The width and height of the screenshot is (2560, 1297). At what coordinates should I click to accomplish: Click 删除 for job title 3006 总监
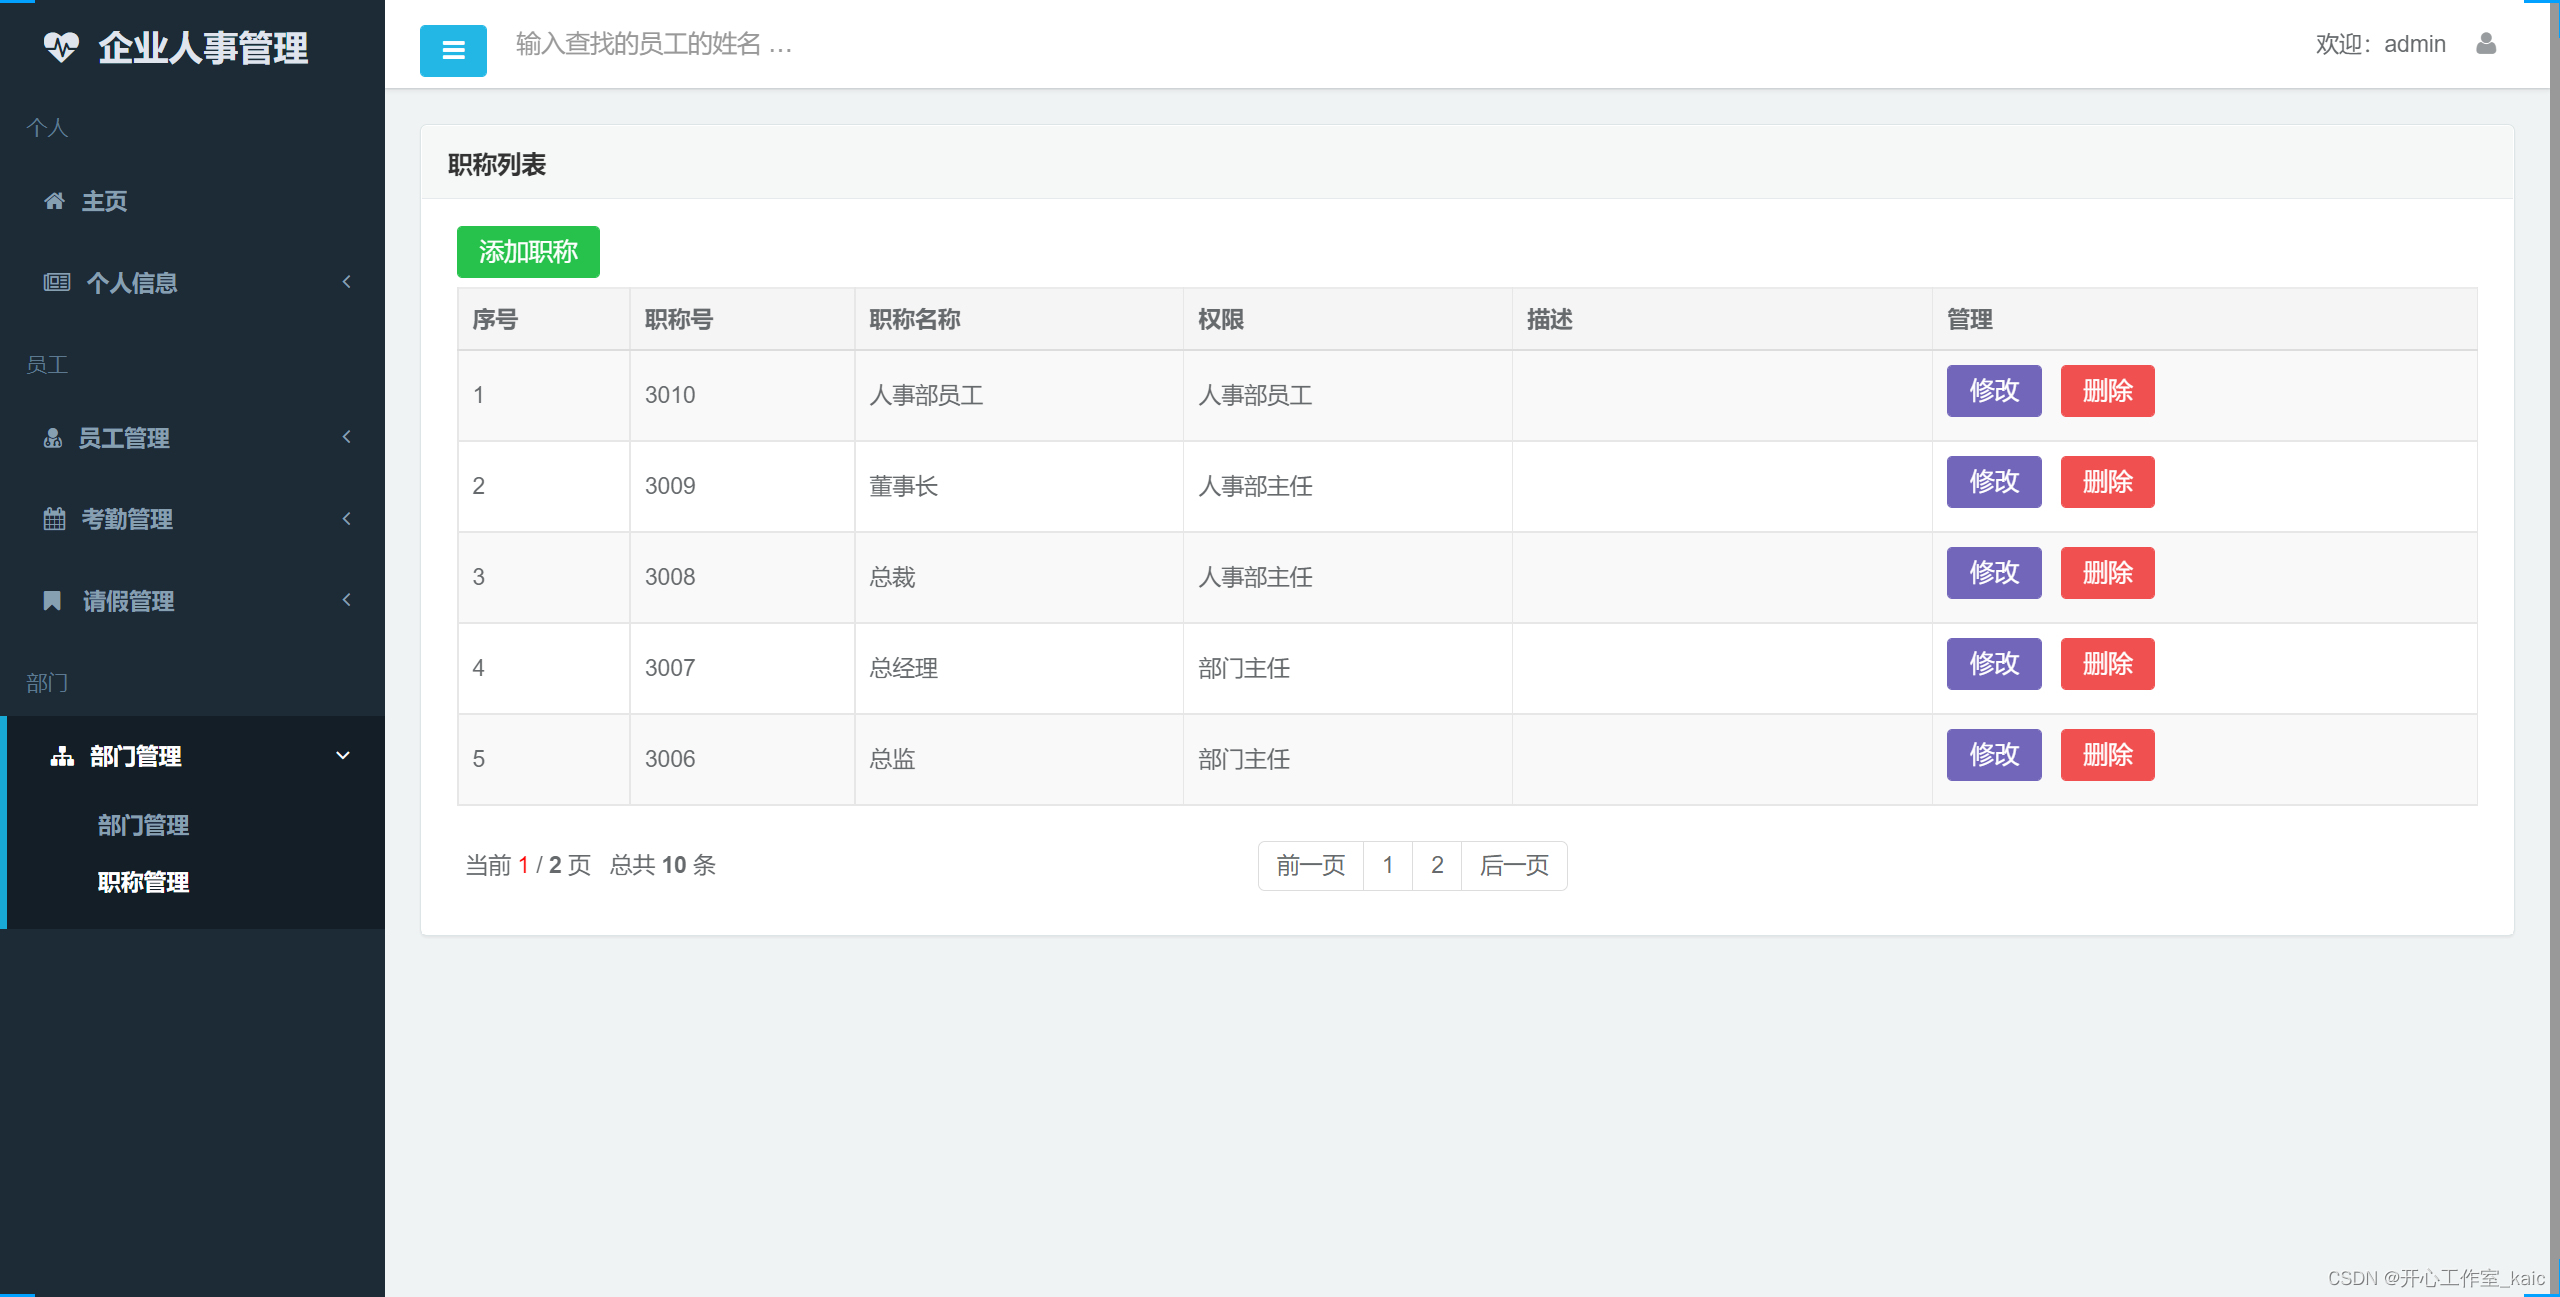coord(2107,755)
